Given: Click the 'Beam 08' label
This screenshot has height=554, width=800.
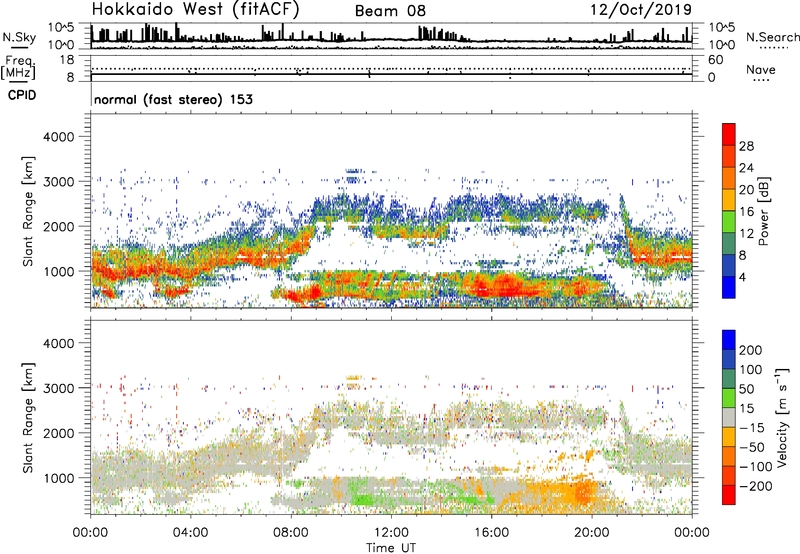Looking at the screenshot, I should coord(390,11).
